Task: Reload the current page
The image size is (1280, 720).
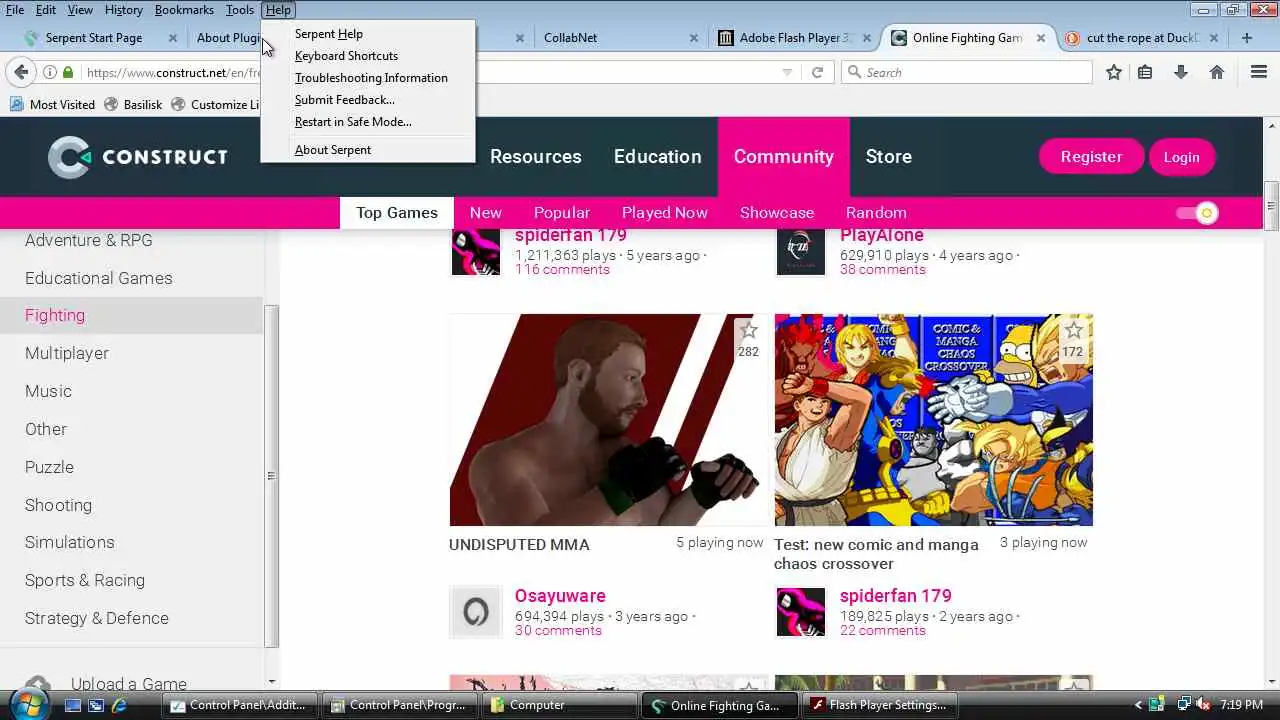Action: (x=817, y=72)
